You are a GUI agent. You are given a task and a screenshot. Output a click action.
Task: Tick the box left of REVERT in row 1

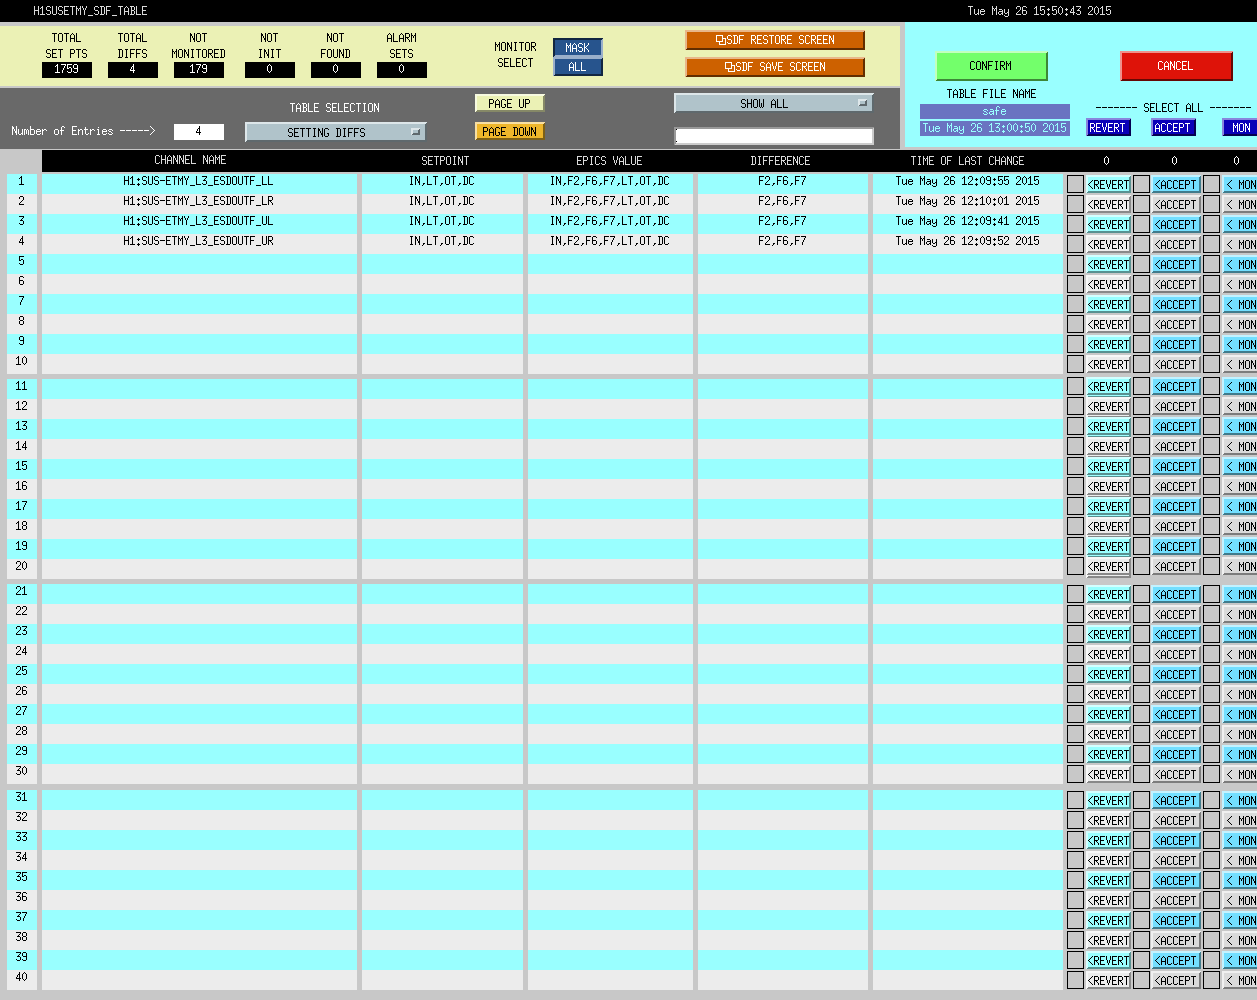click(x=1075, y=184)
